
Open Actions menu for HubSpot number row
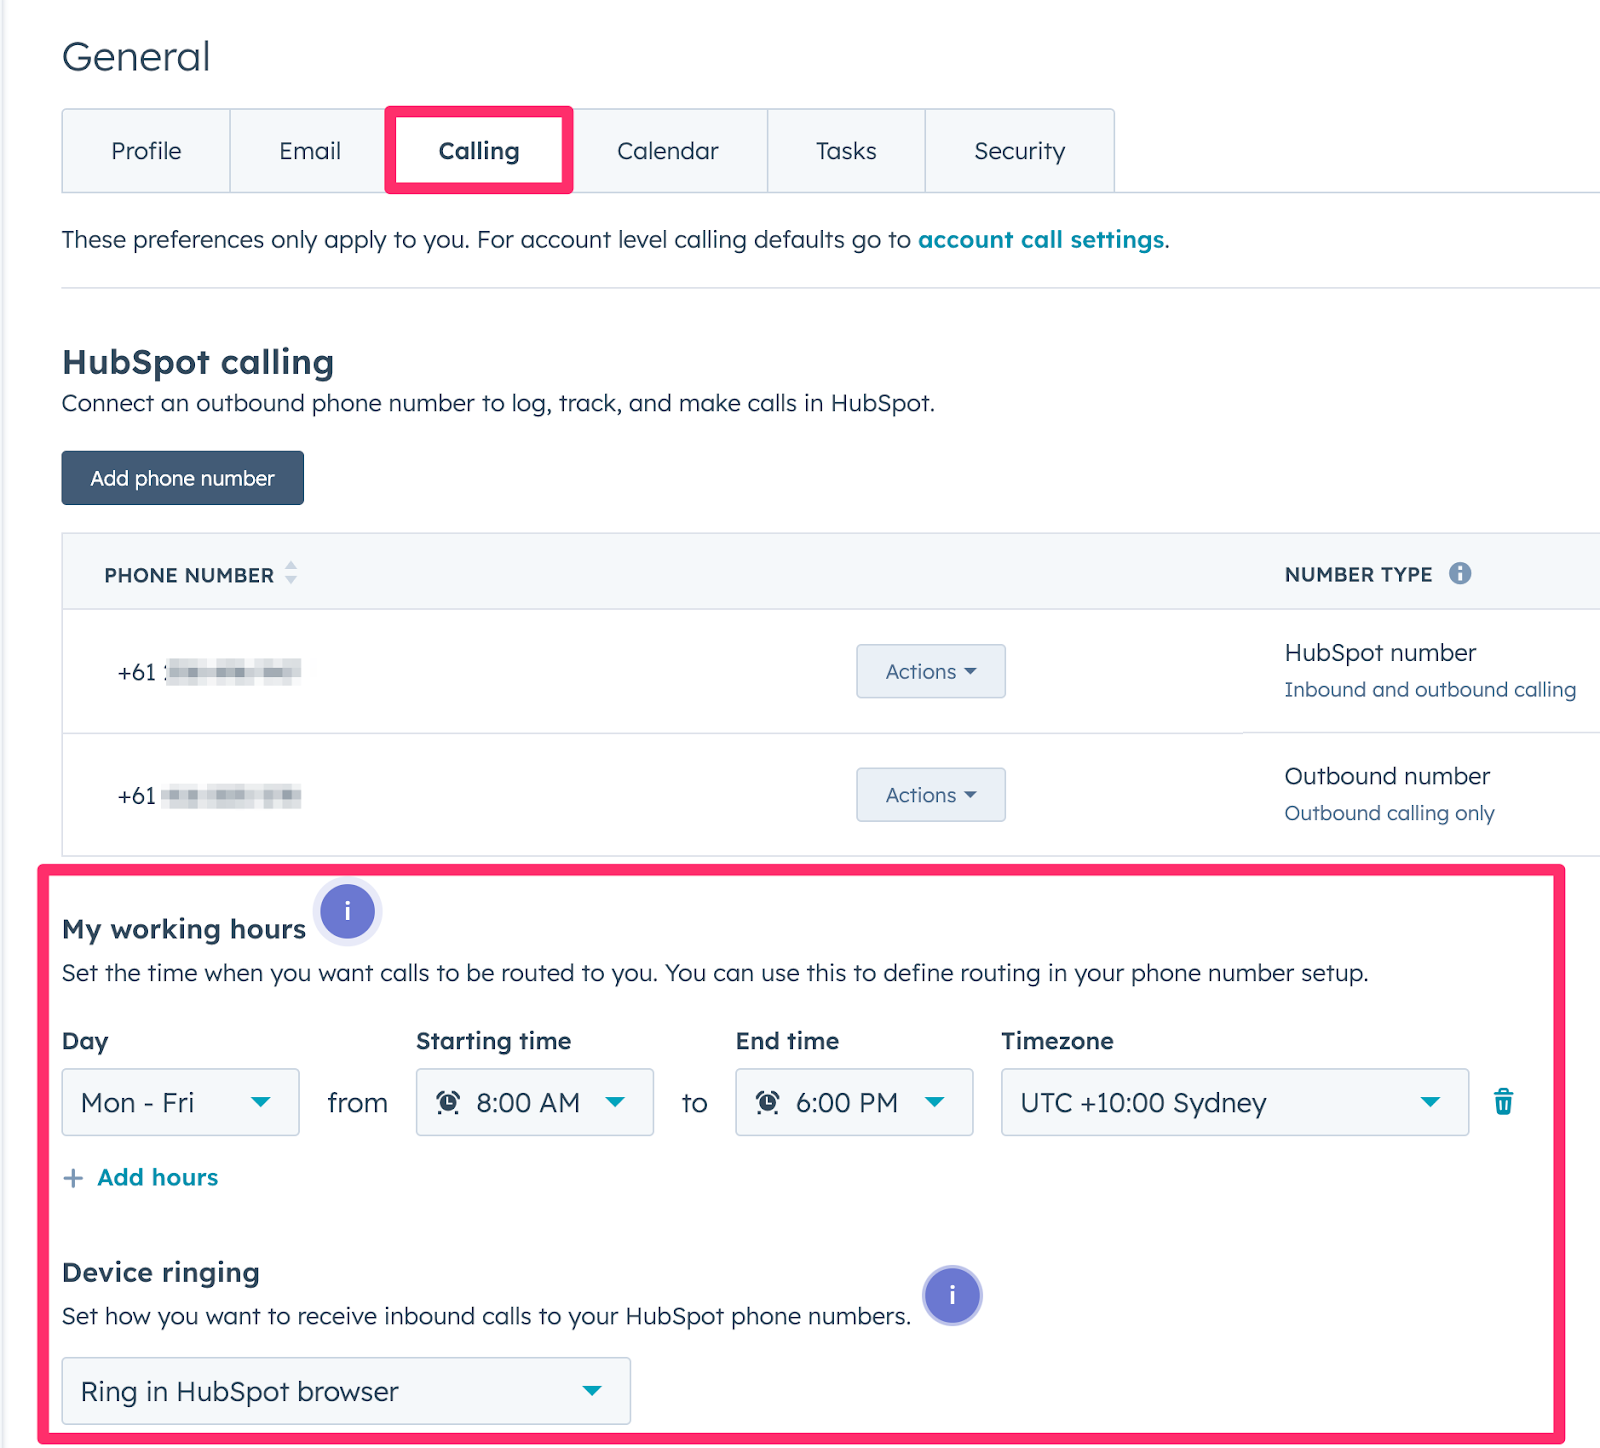(x=931, y=671)
